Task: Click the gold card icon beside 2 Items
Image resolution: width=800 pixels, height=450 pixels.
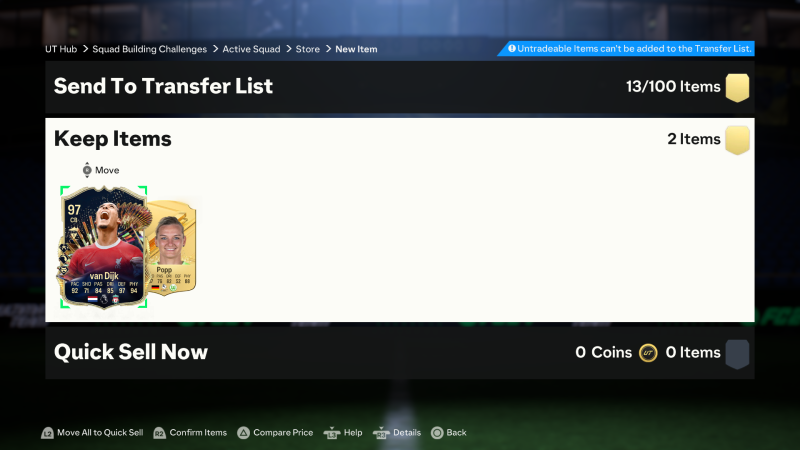Action: tap(737, 140)
